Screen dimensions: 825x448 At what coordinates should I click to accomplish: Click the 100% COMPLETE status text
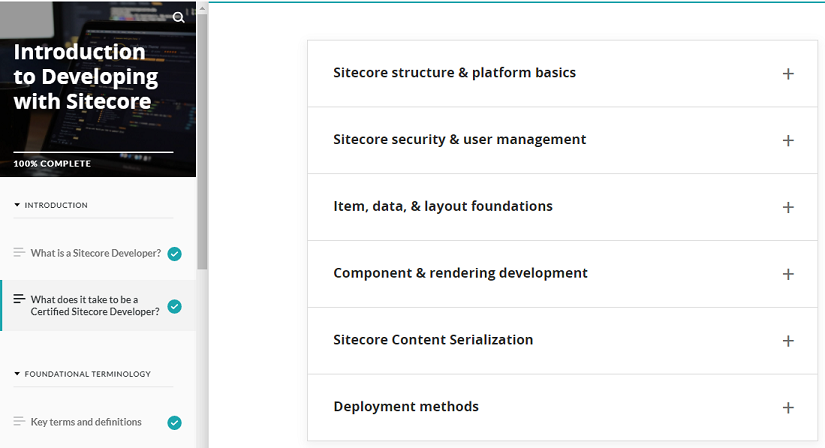52,164
